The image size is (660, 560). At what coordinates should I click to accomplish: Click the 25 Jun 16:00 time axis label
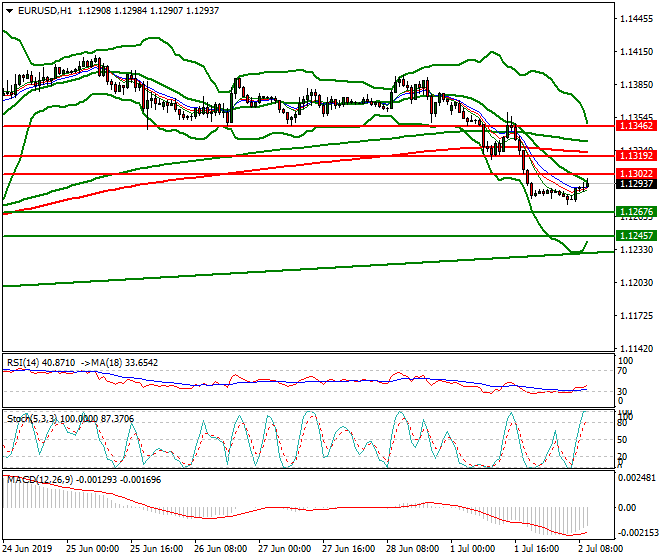click(x=157, y=549)
